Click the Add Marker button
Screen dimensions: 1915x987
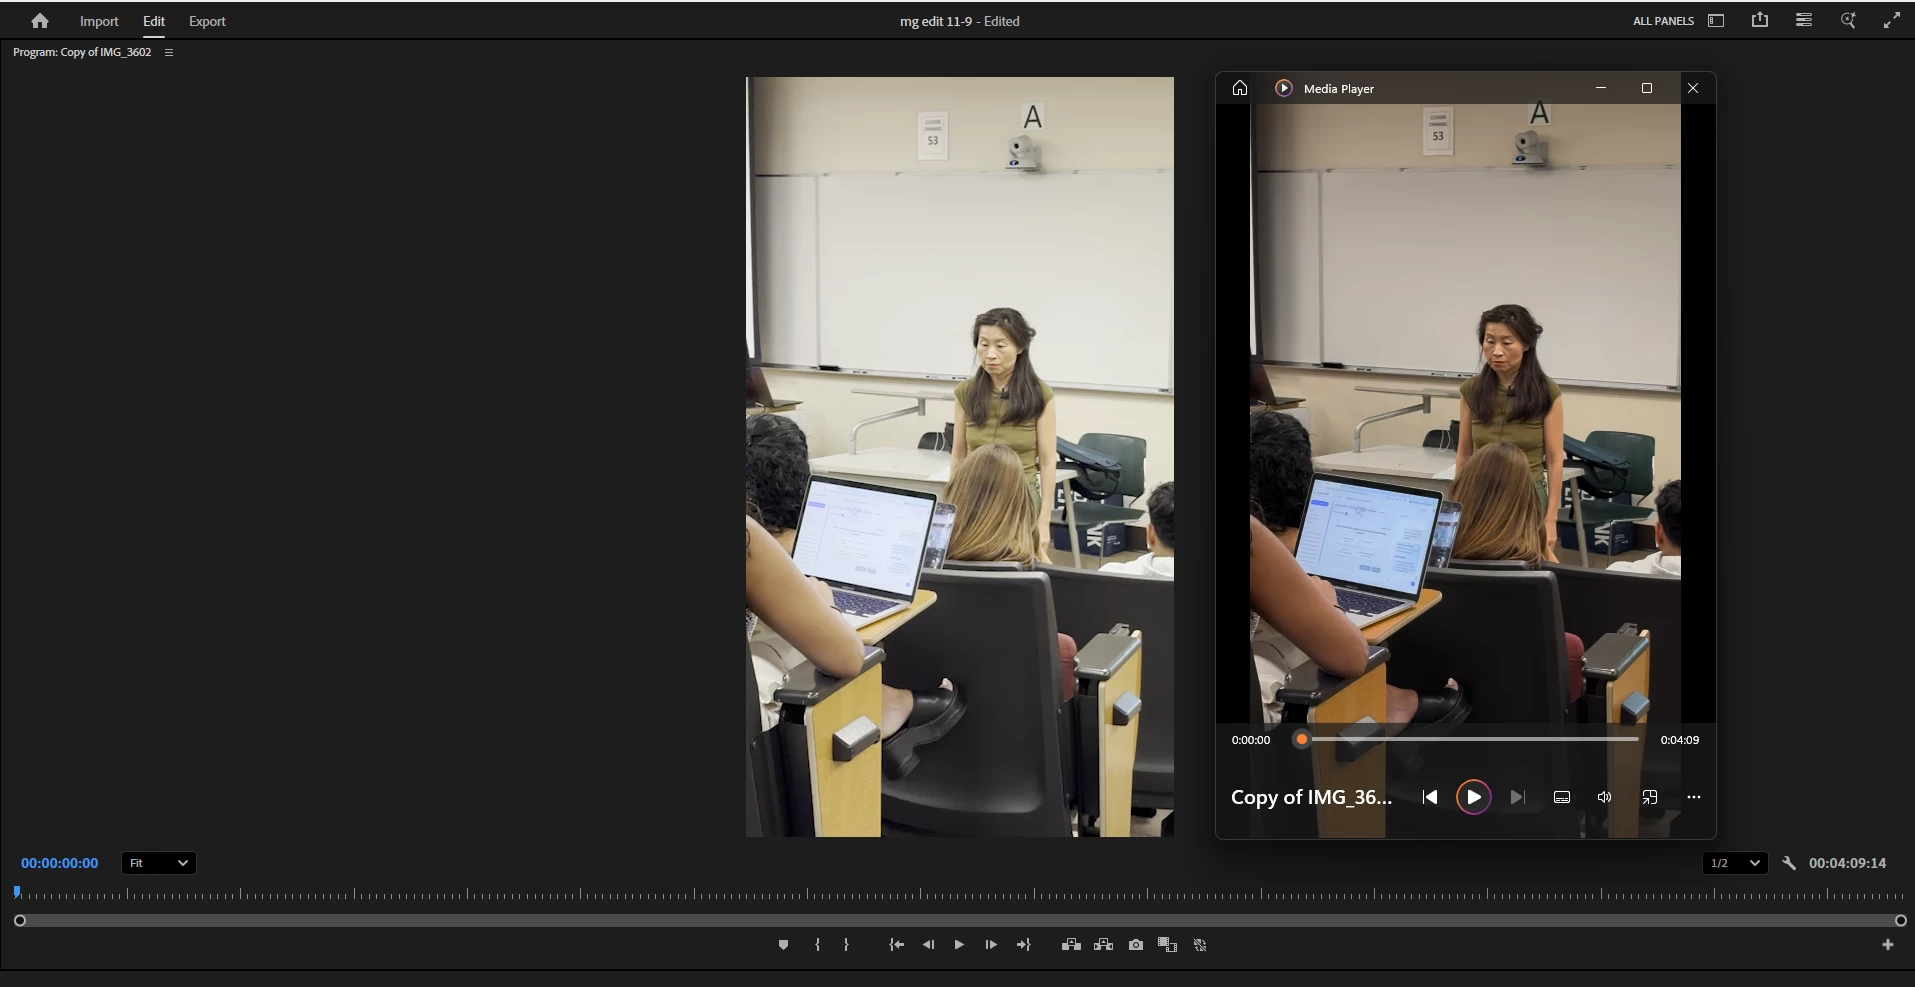pos(783,945)
